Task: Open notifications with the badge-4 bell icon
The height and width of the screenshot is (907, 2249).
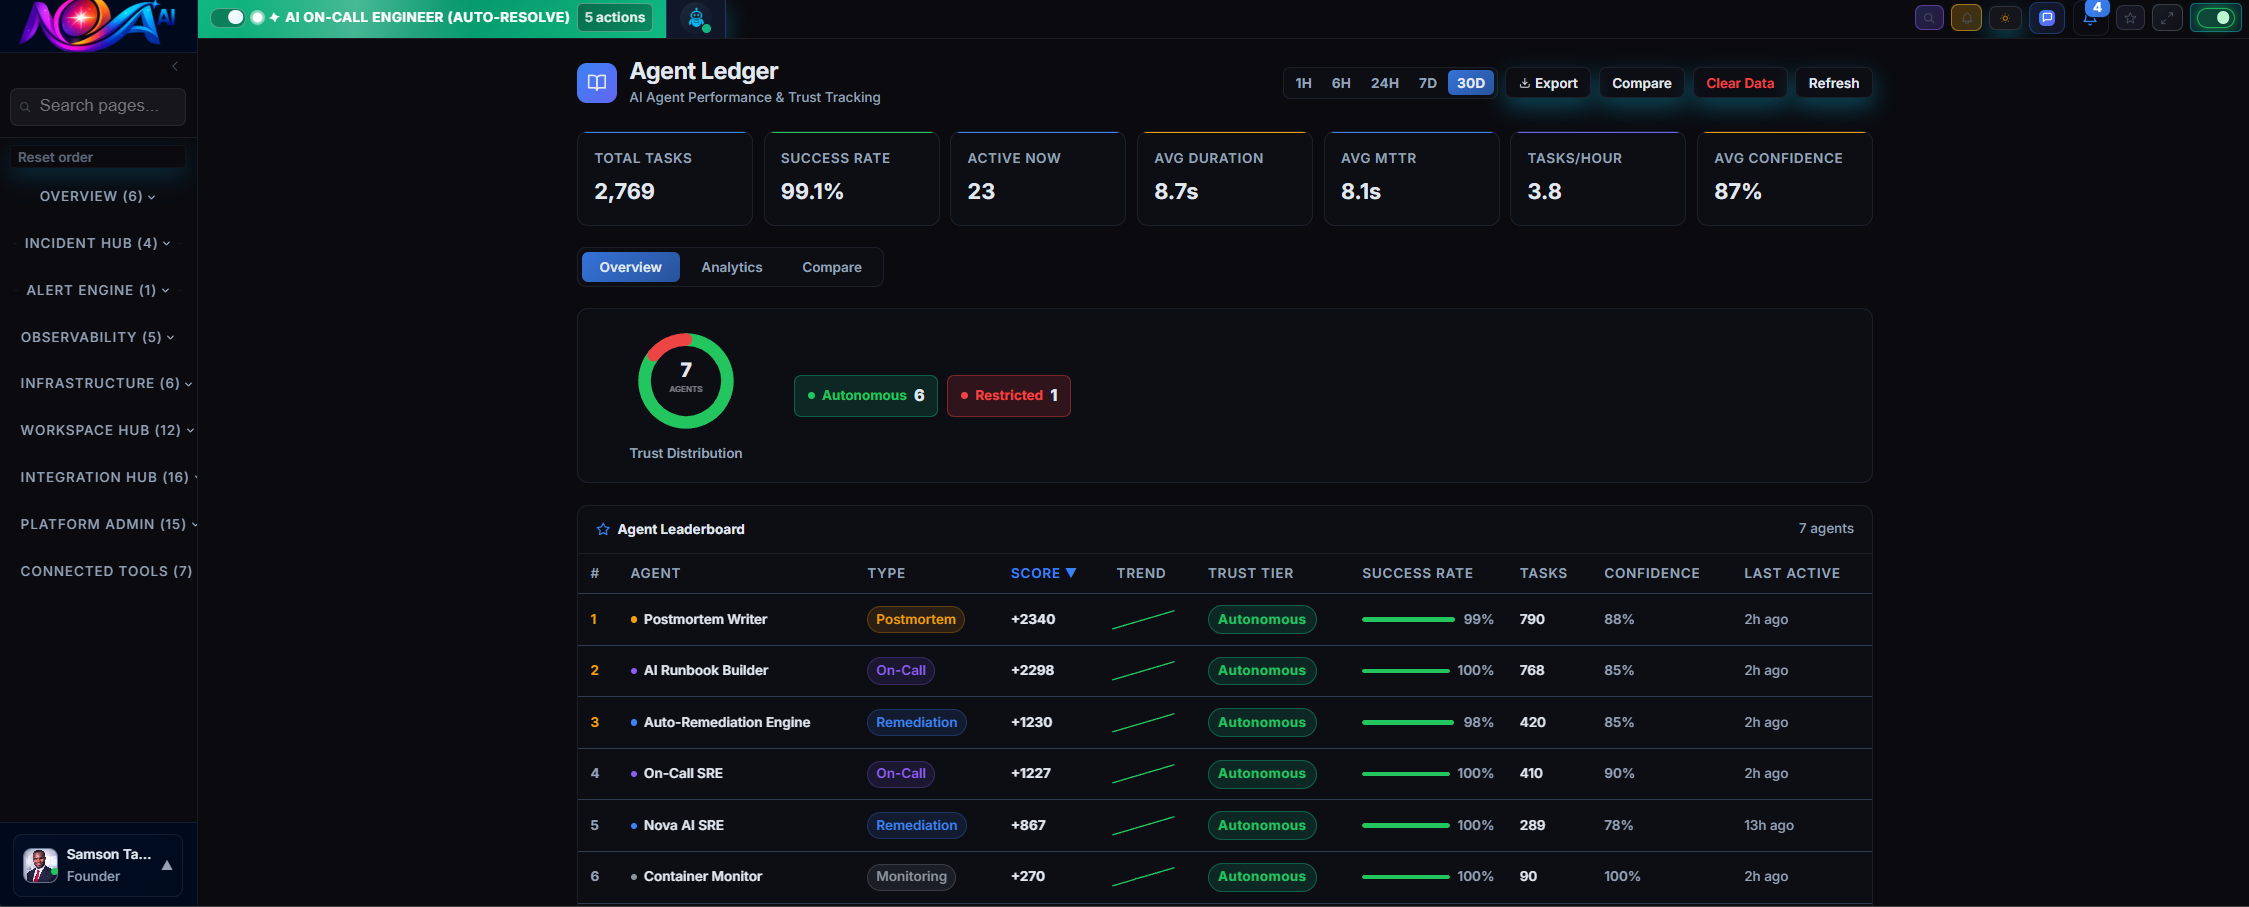Action: click(x=2090, y=19)
